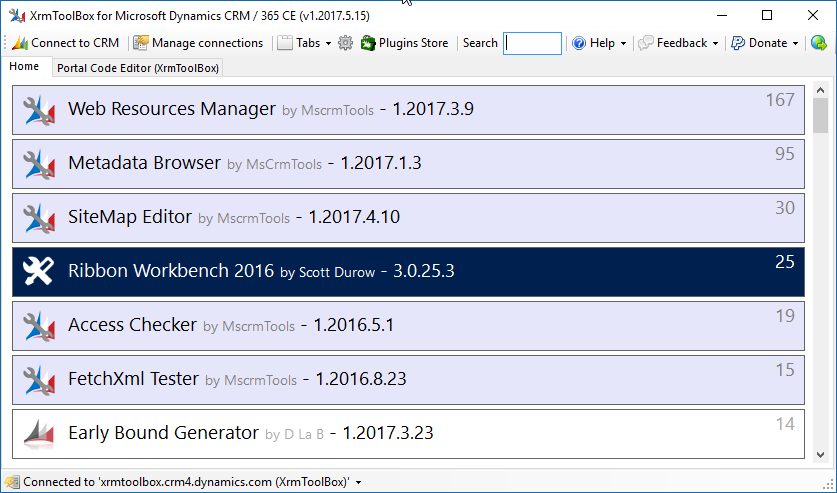
Task: Open the Feedback dropdown
Action: click(x=678, y=43)
